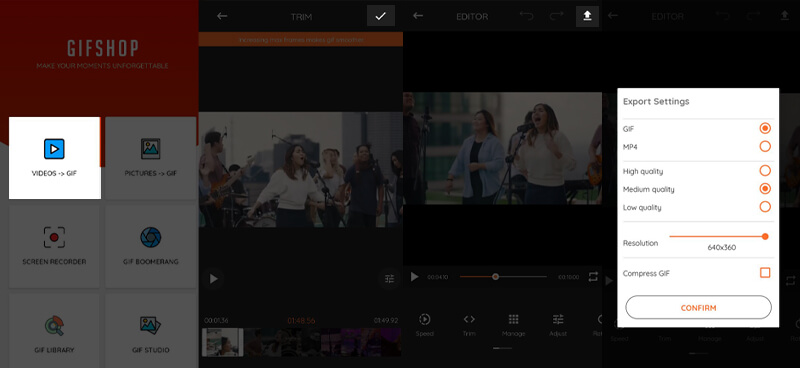Choose Medium quality option
Image resolution: width=800 pixels, height=368 pixels.
[x=765, y=189]
